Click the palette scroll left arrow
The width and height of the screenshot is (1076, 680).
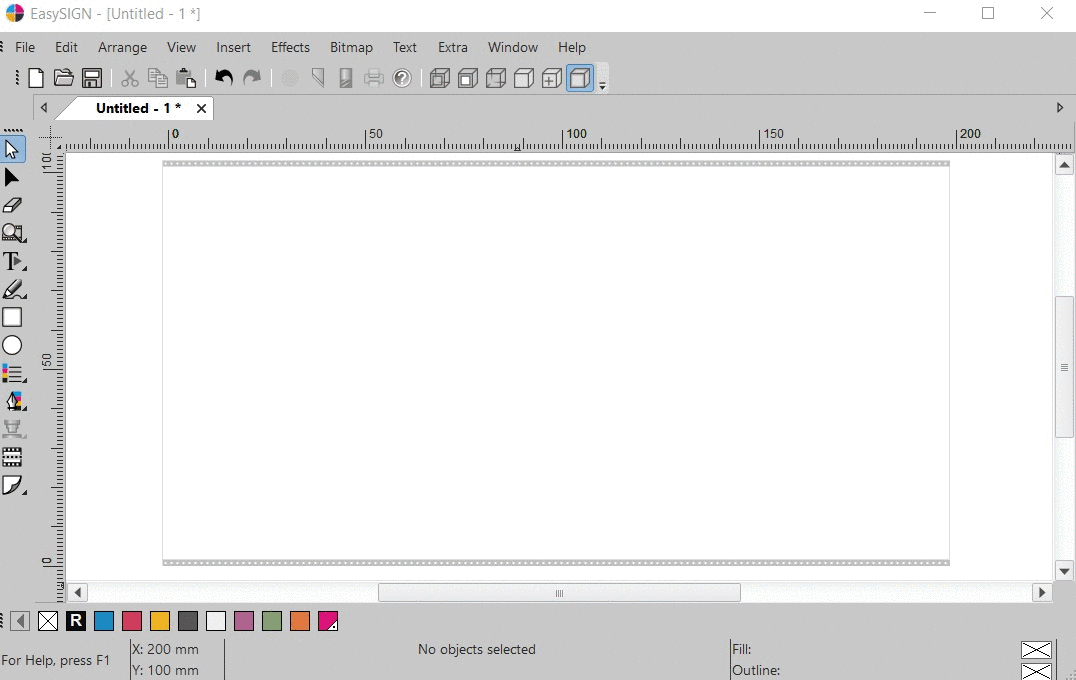coord(20,621)
